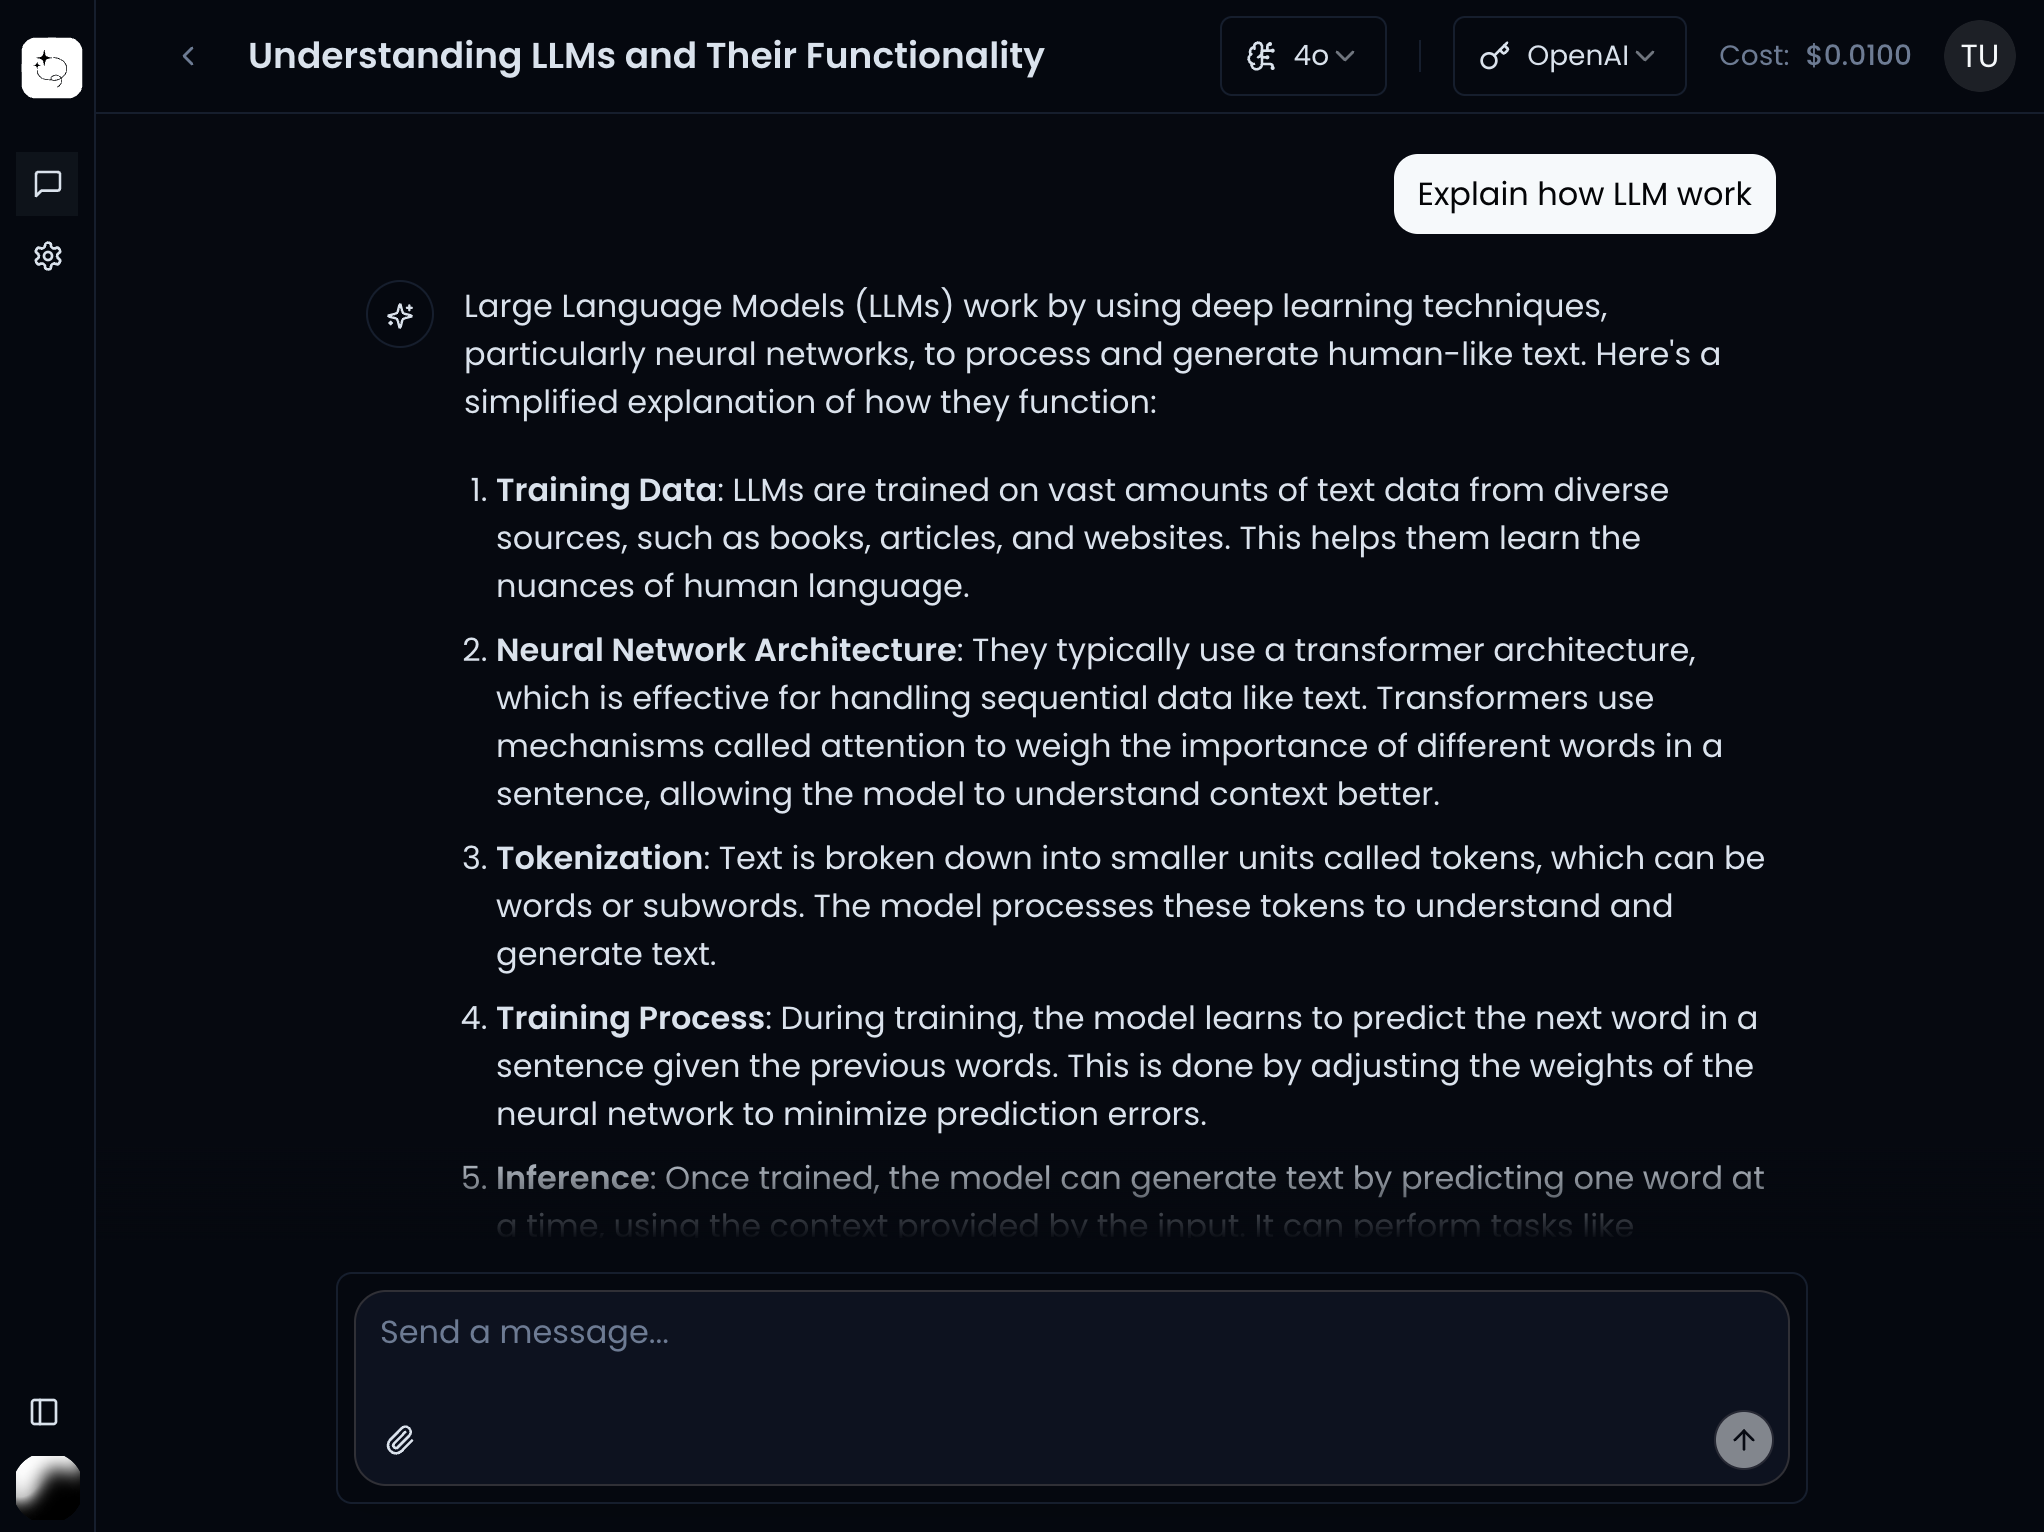Open the 4o model selector dropdown
This screenshot has width=2044, height=1532.
(x=1302, y=56)
